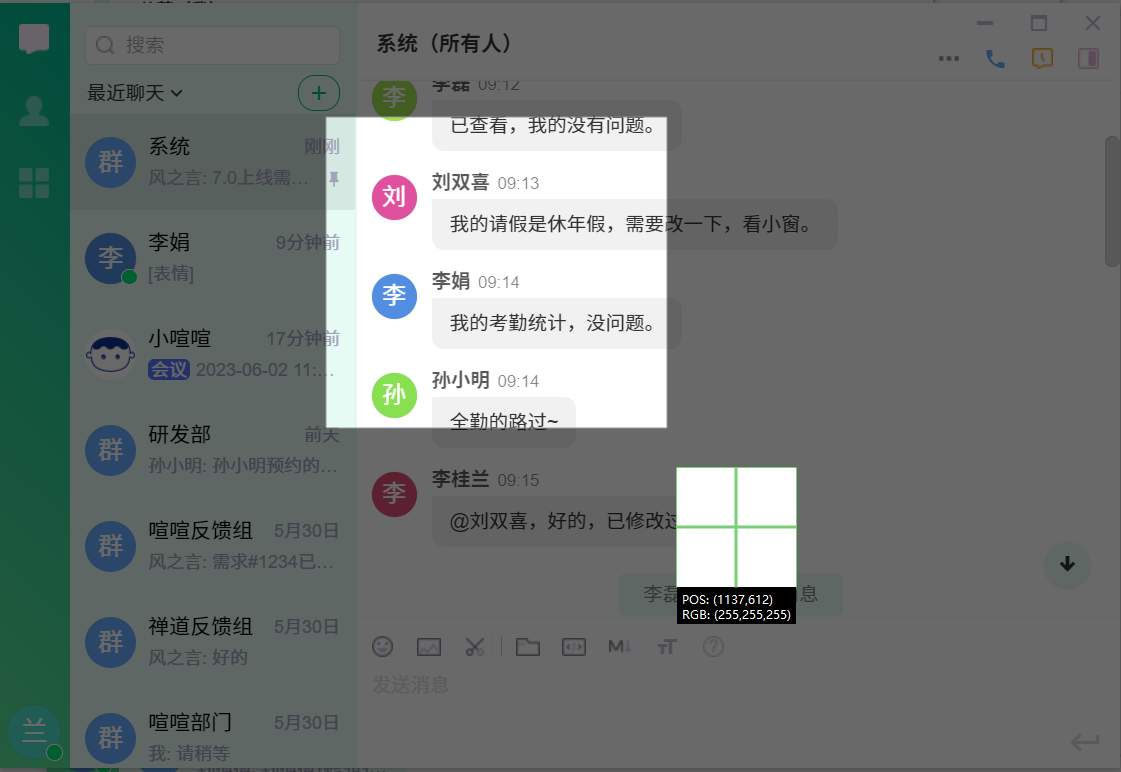Image resolution: width=1121 pixels, height=772 pixels.
Task: Click the font size text icon
Action: coord(666,647)
